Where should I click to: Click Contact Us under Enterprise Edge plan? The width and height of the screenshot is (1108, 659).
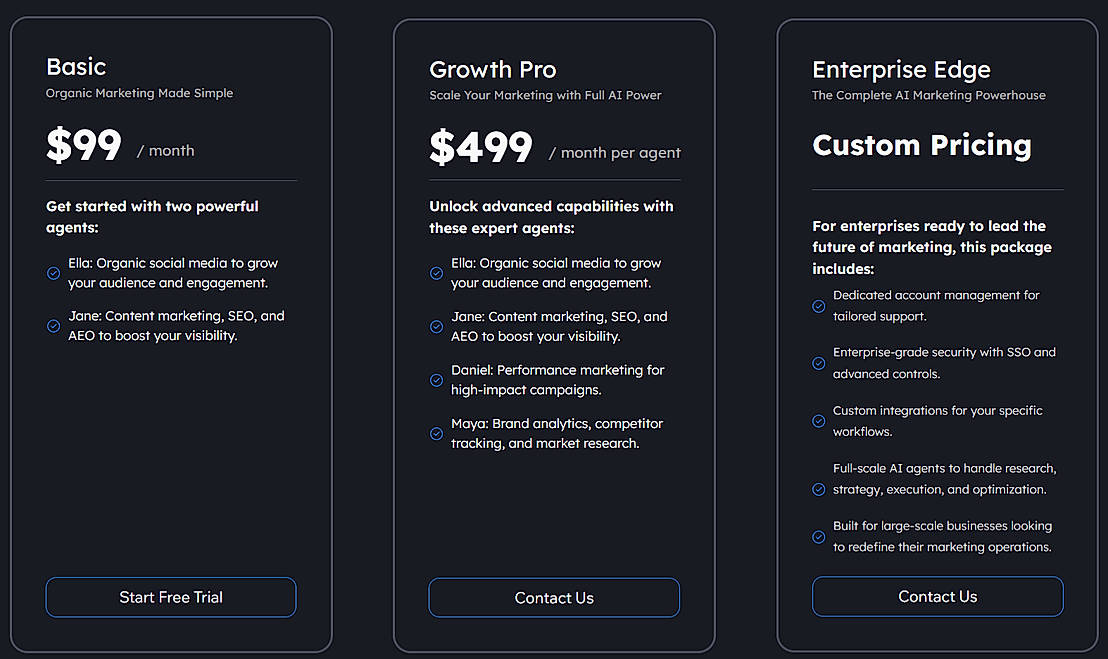pos(937,597)
